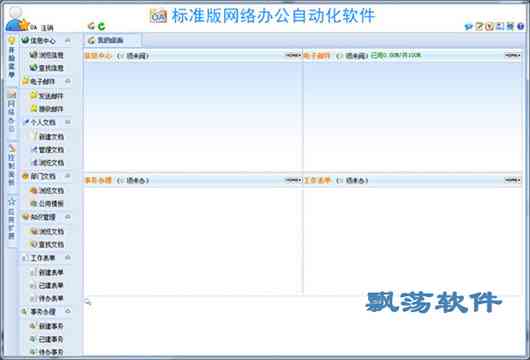Click the user avatar icon at top left
This screenshot has width=530, height=360.
tap(16, 19)
